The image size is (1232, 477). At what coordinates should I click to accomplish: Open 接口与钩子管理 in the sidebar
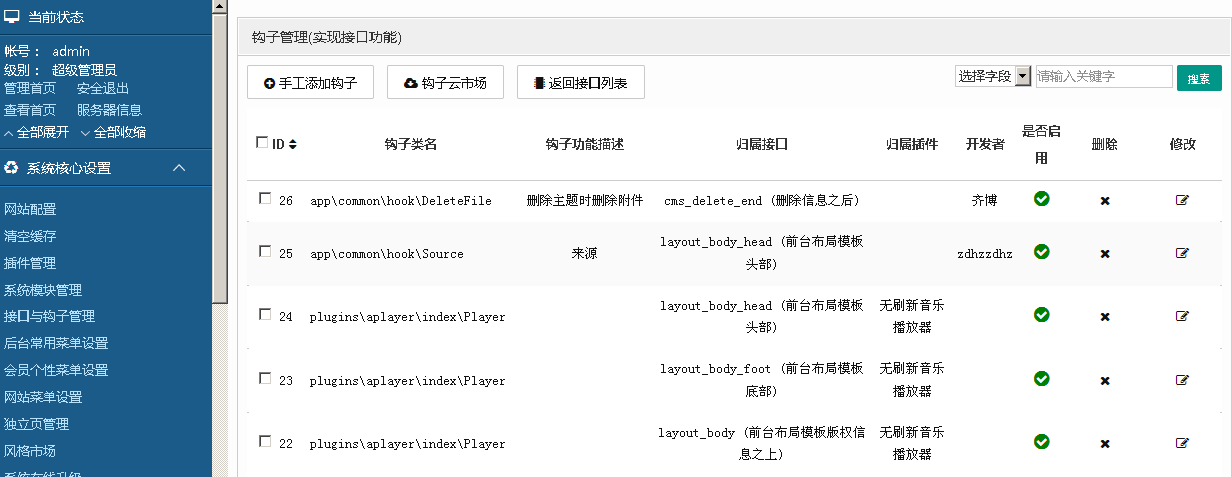[50, 316]
